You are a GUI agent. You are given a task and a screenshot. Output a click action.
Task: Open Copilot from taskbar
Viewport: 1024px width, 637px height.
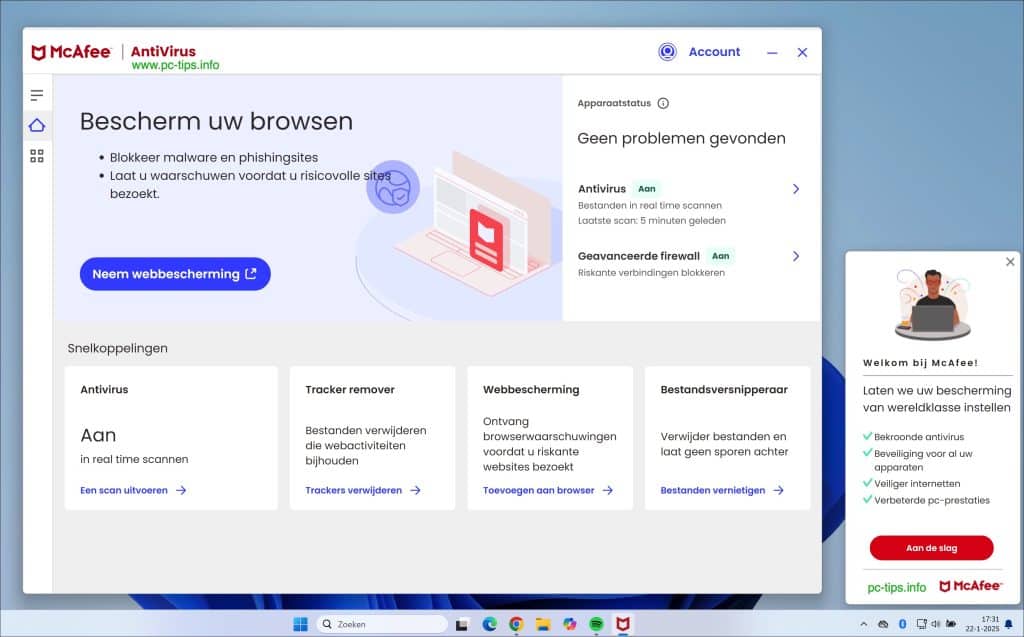[x=569, y=624]
